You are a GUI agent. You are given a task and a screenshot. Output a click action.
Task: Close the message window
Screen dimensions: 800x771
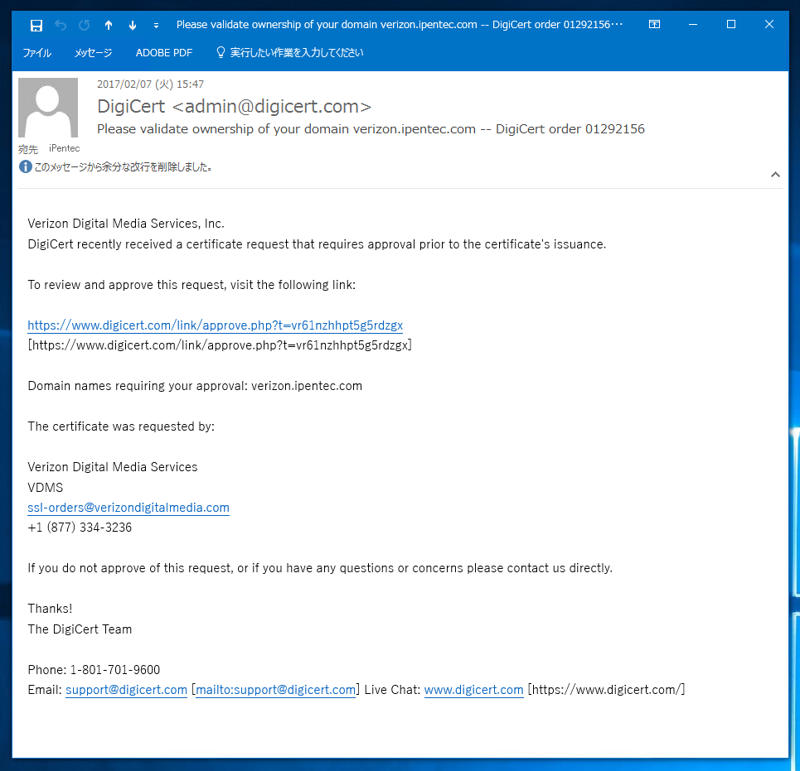[x=769, y=24]
